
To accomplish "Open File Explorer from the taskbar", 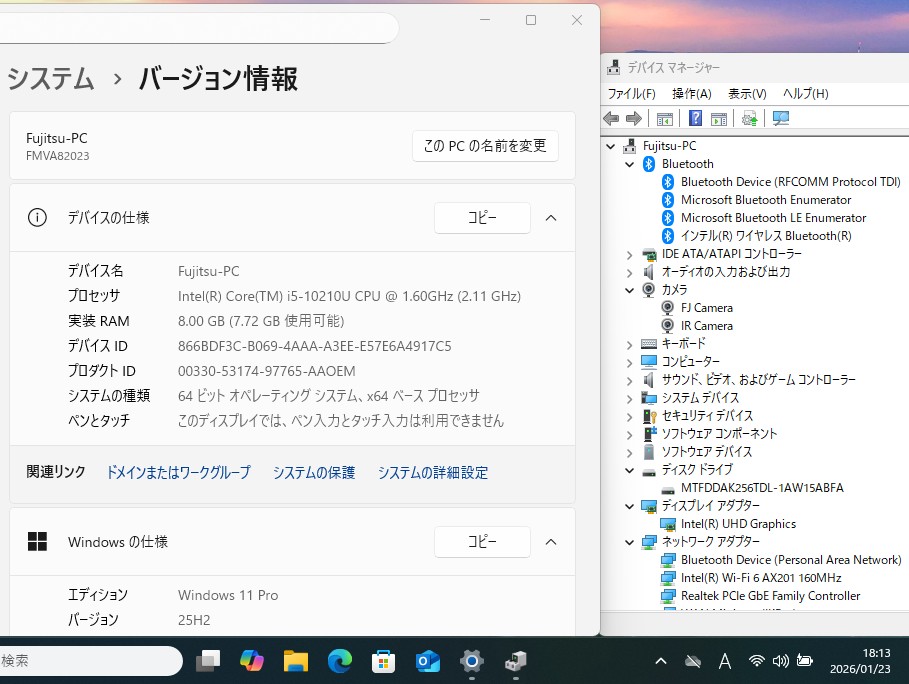I will coord(295,661).
